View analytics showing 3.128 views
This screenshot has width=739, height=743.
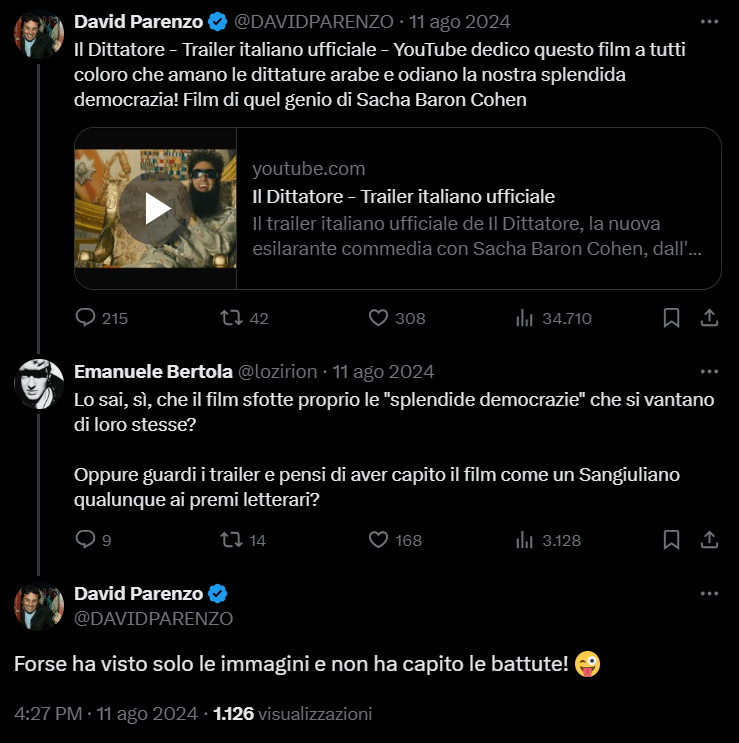(x=525, y=540)
